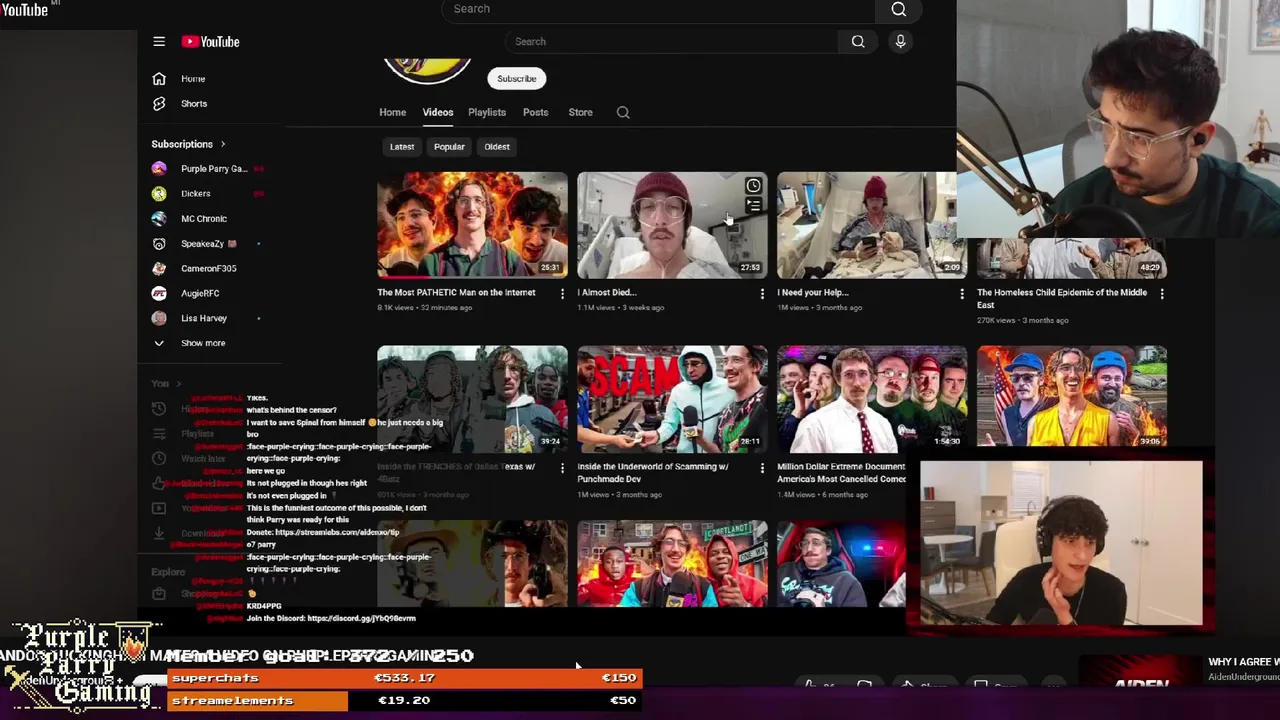The width and height of the screenshot is (1280, 720).
Task: Click the outer top bar Search field
Action: point(657,9)
